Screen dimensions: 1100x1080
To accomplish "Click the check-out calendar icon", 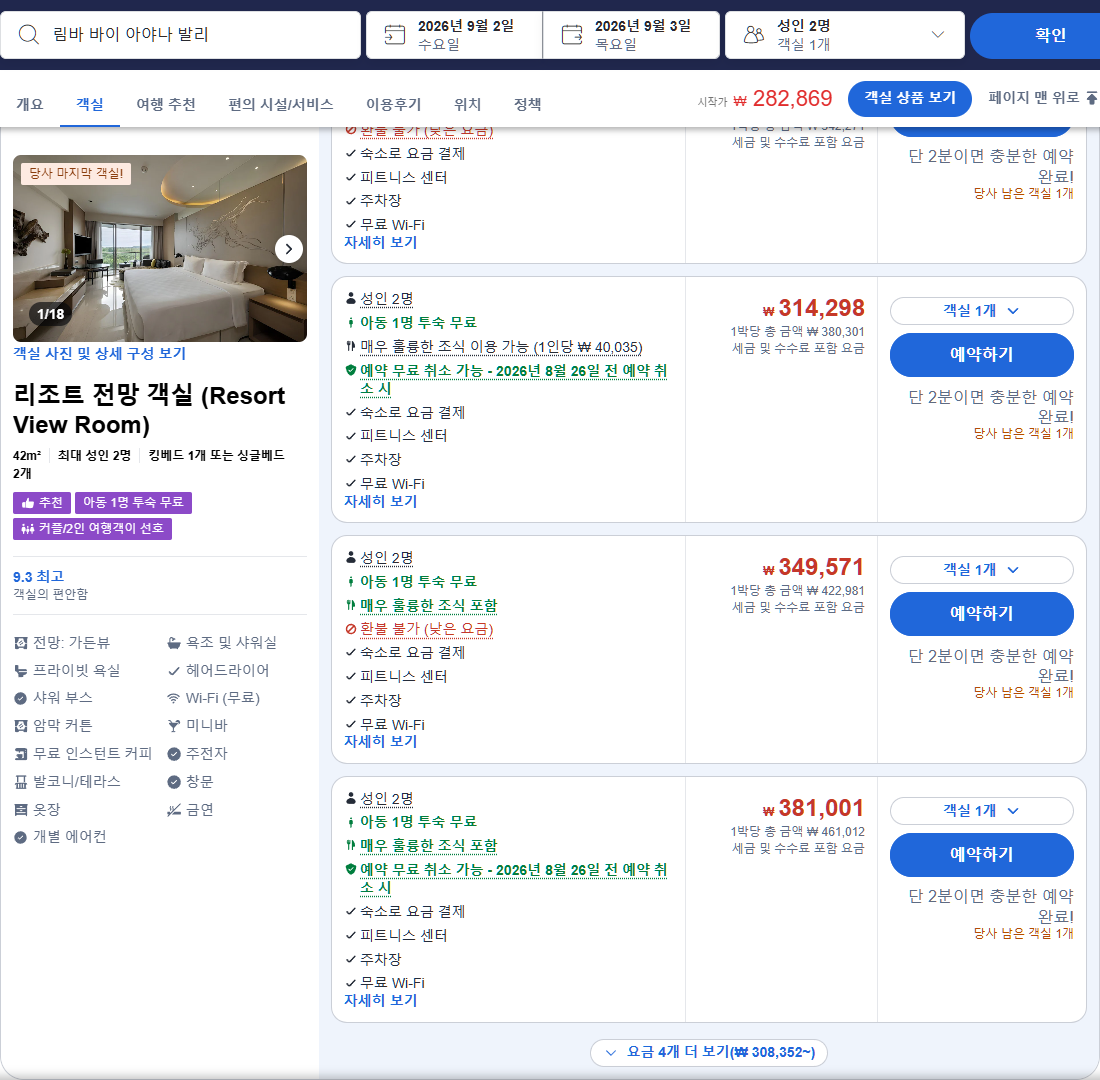I will coord(572,34).
